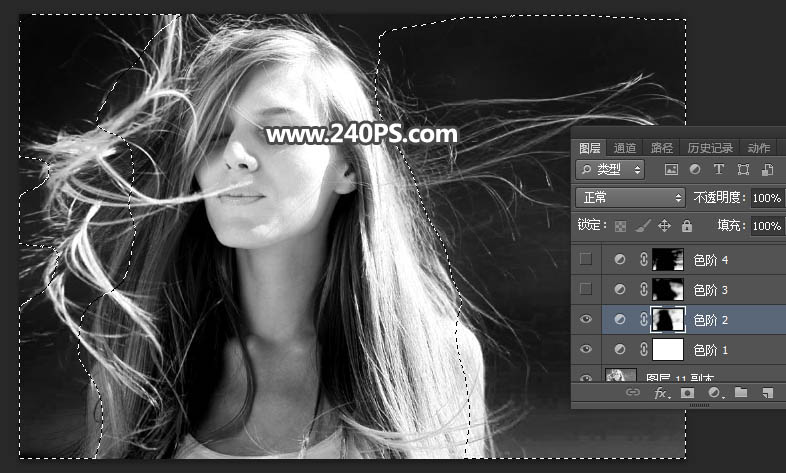The width and height of the screenshot is (786, 473).
Task: Hide the 色阶 2 layer eye
Action: point(585,319)
